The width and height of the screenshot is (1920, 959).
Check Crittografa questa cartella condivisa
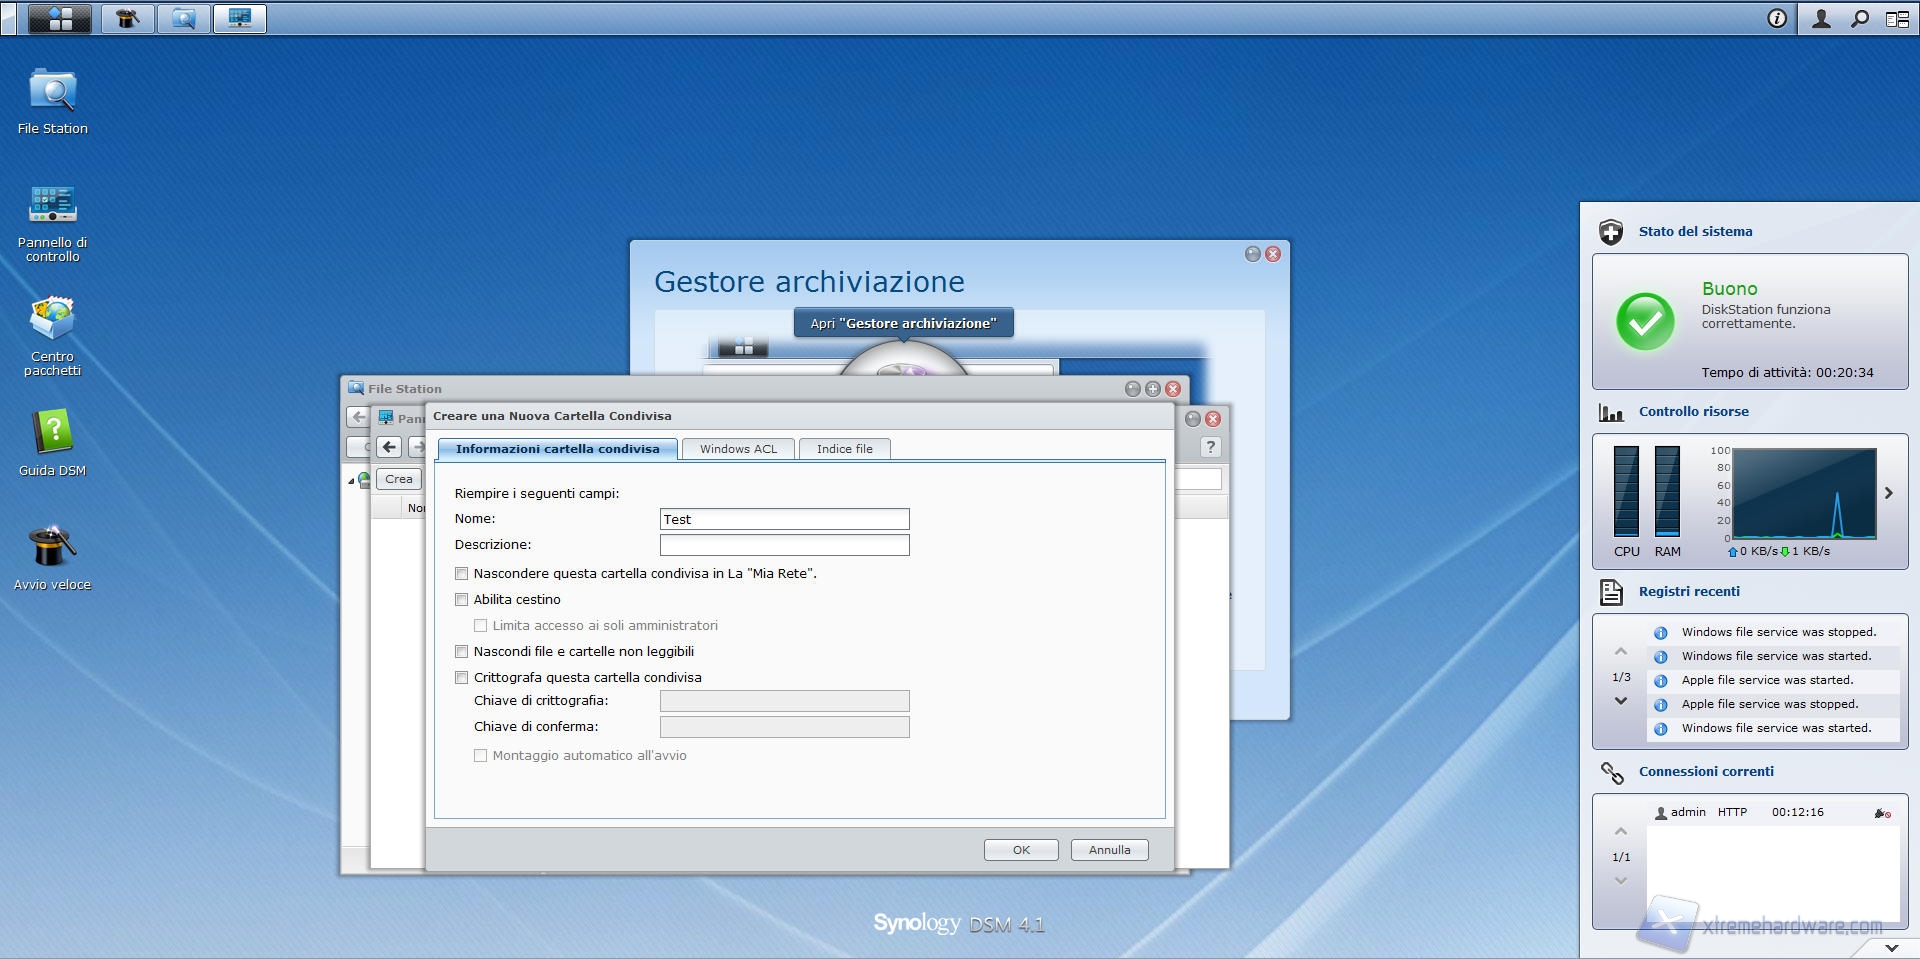(462, 678)
